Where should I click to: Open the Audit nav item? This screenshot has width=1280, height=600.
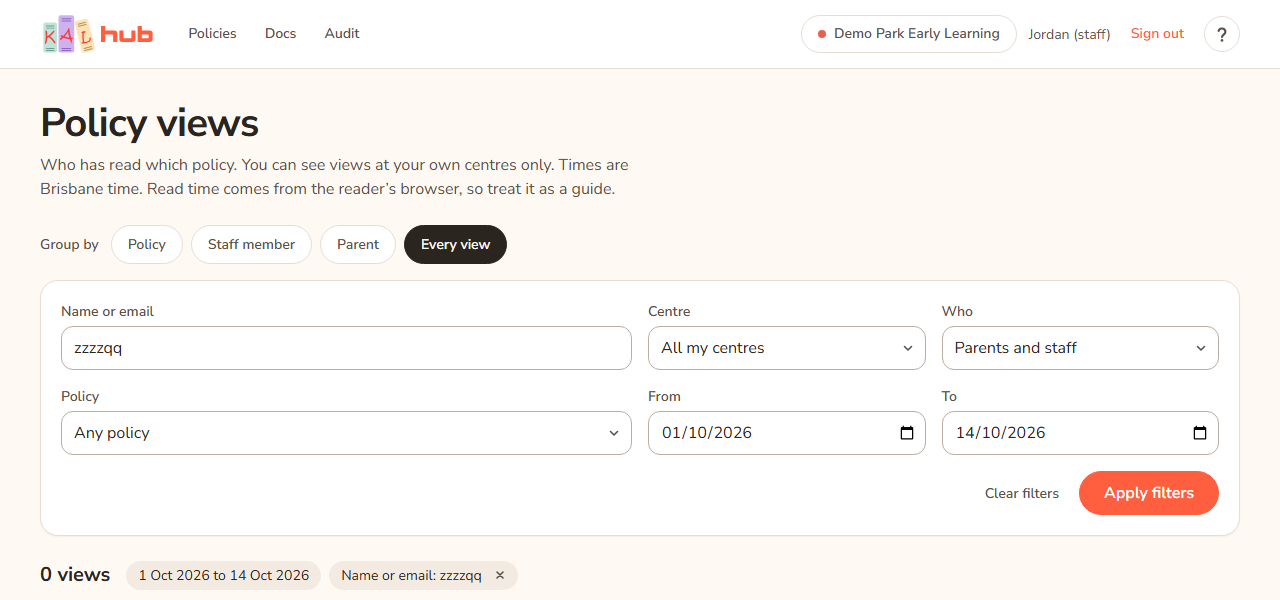[342, 34]
